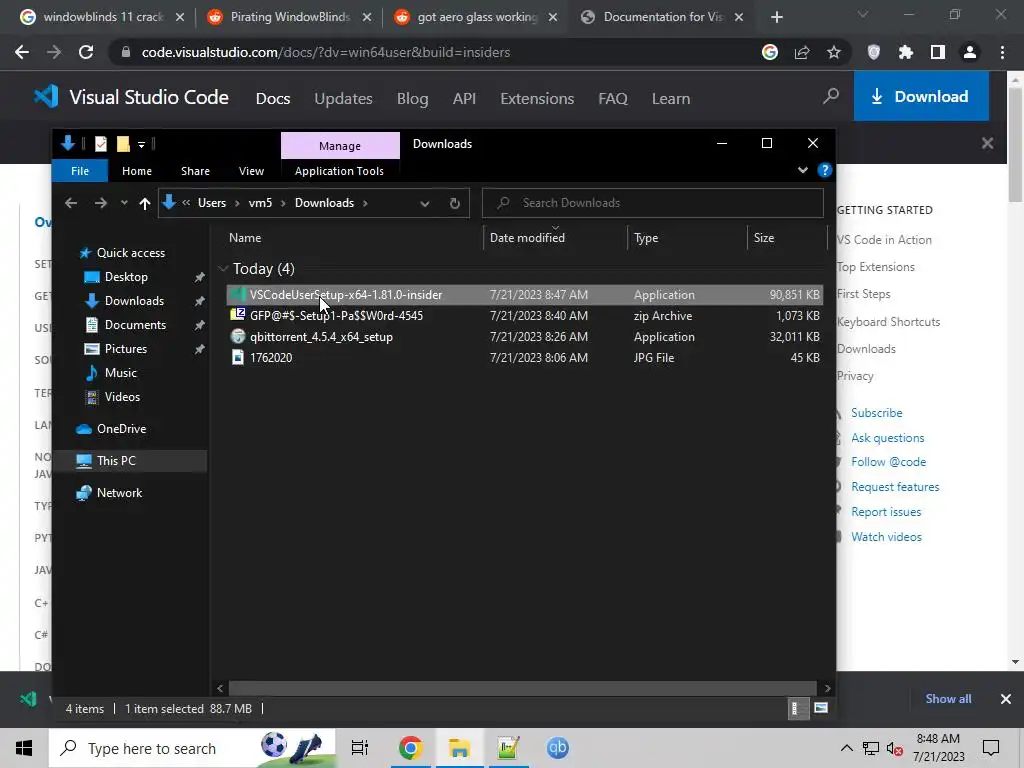Sort files by Date modified column
The height and width of the screenshot is (768, 1024).
[x=555, y=238]
